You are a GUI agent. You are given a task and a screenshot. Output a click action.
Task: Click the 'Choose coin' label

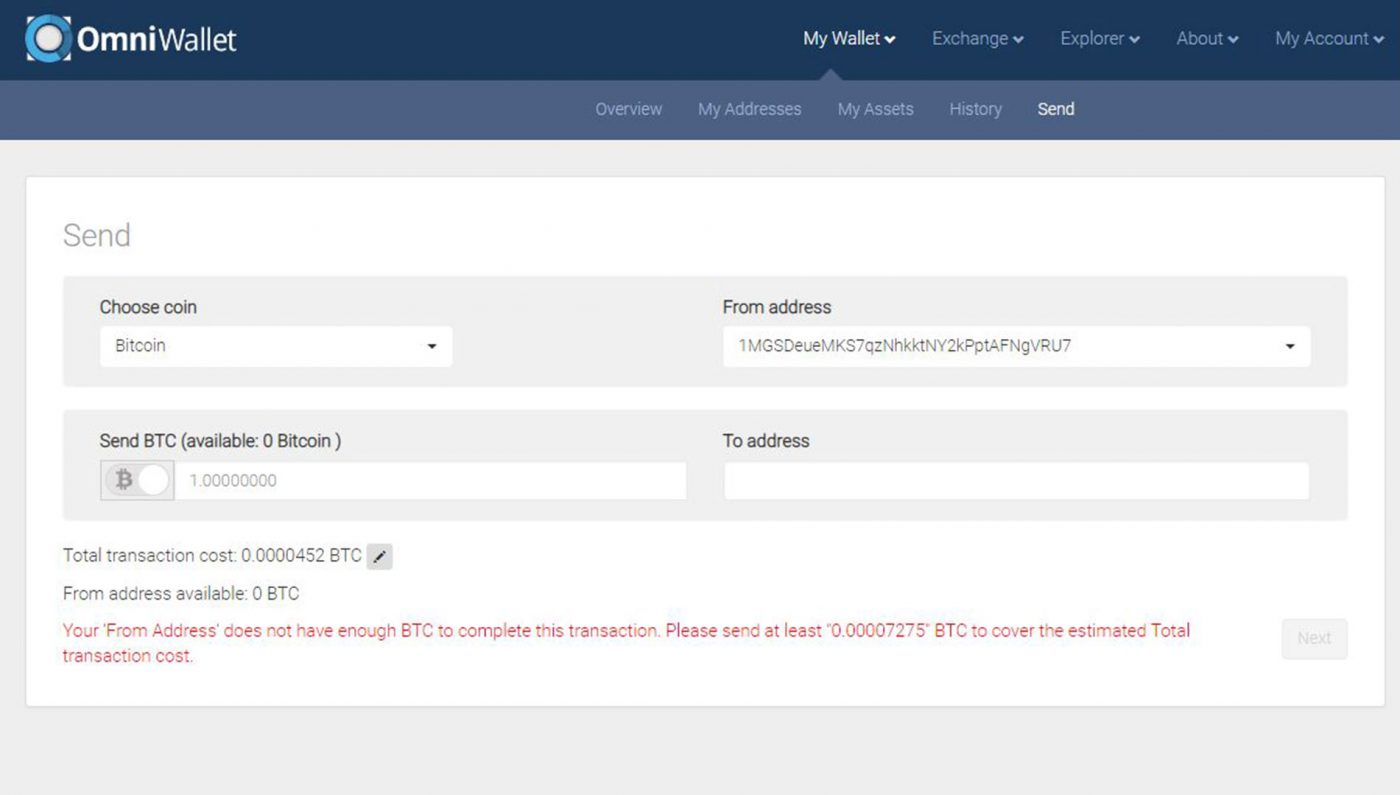pyautogui.click(x=148, y=307)
